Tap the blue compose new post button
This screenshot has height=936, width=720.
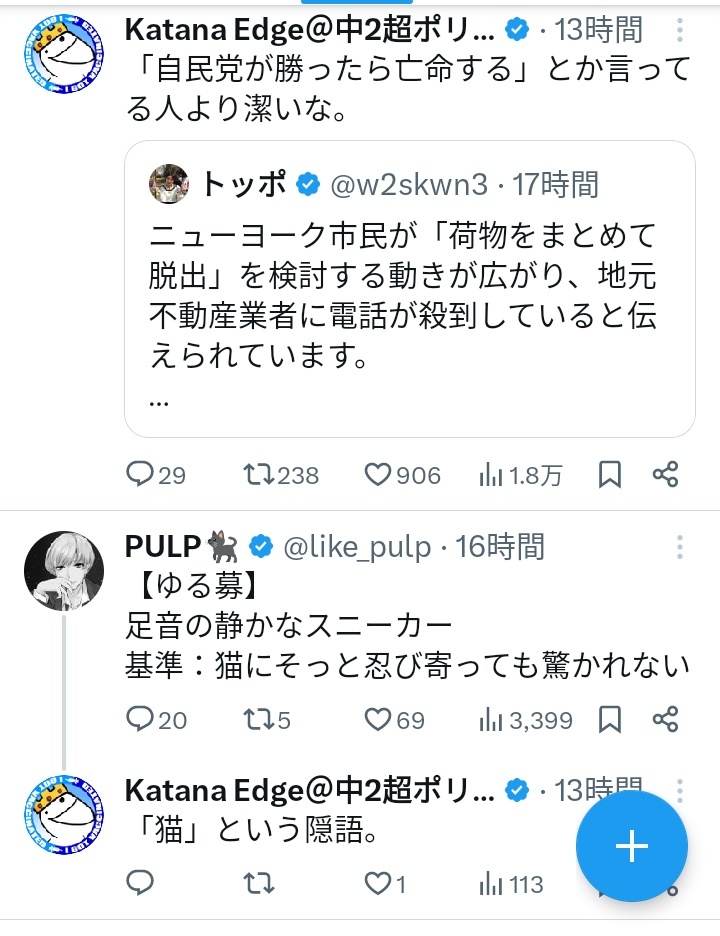click(632, 847)
